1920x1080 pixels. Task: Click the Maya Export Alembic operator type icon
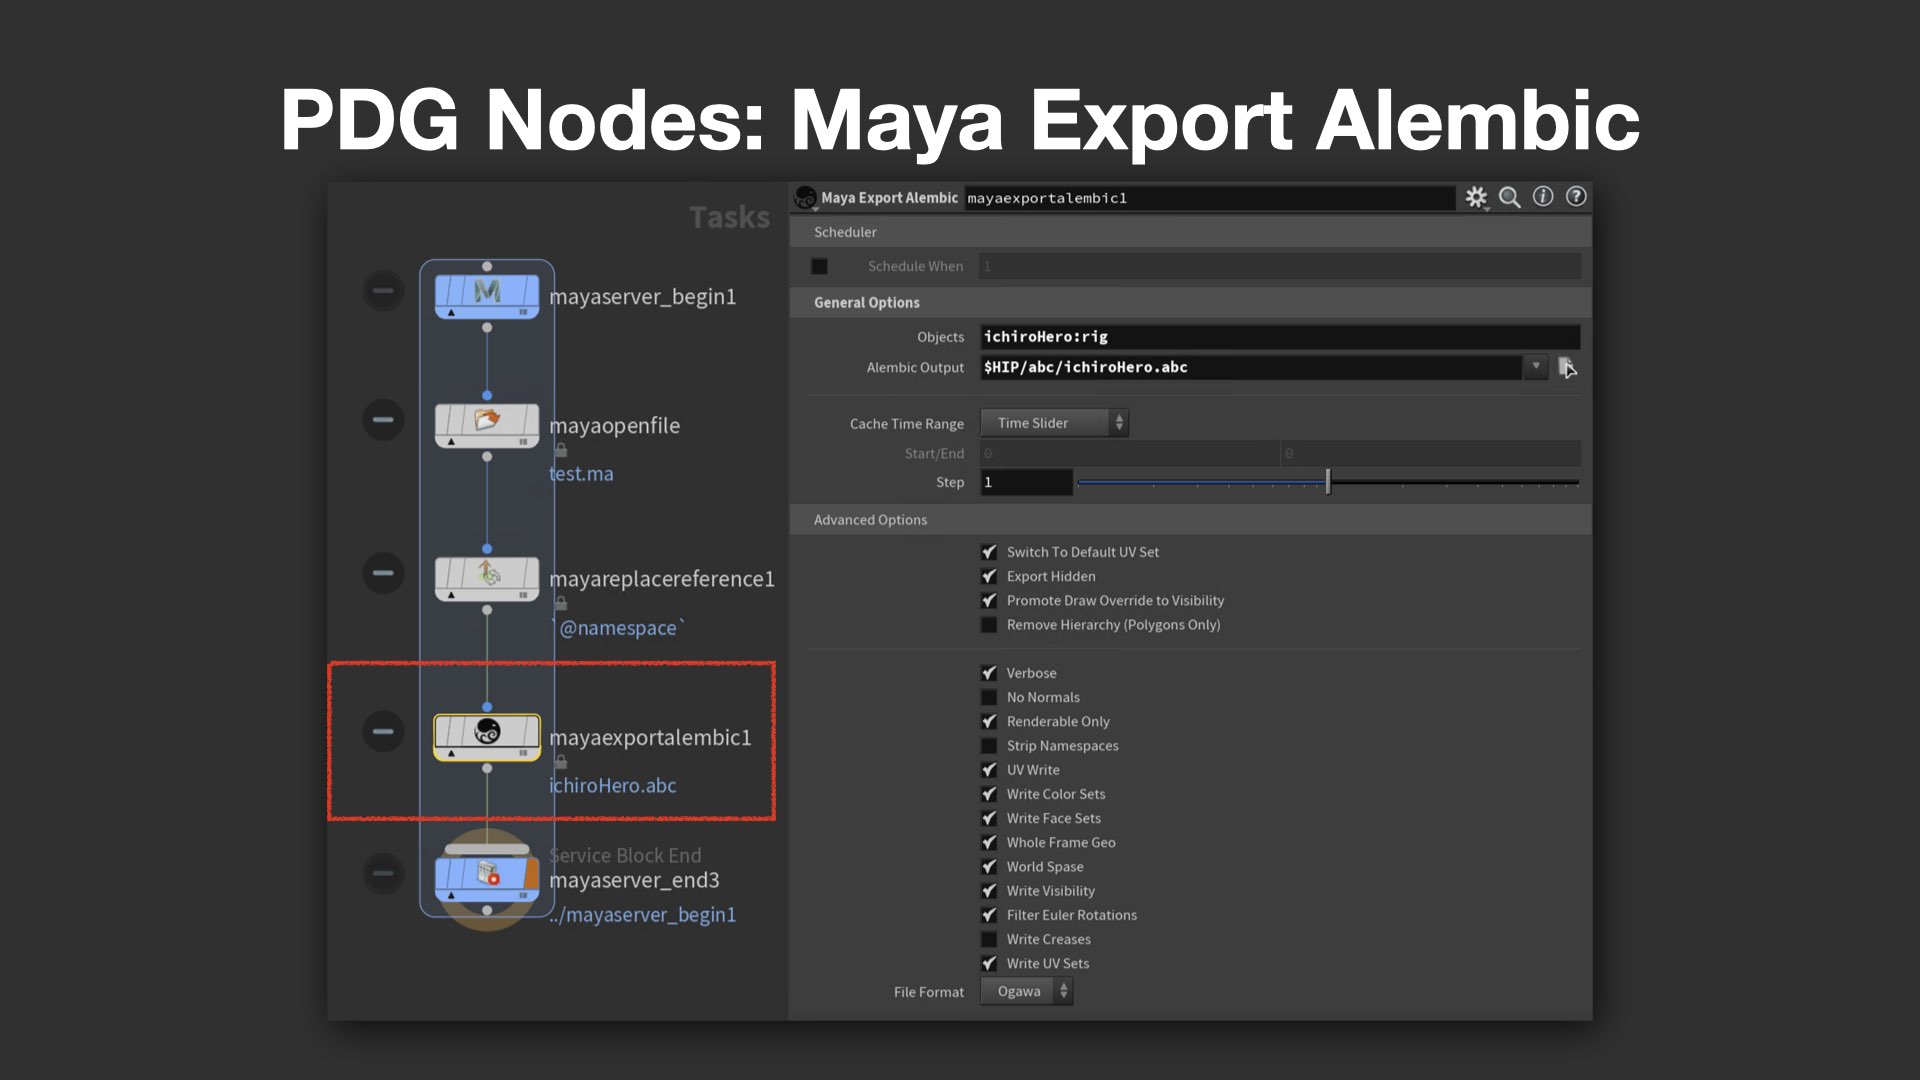pyautogui.click(x=805, y=198)
